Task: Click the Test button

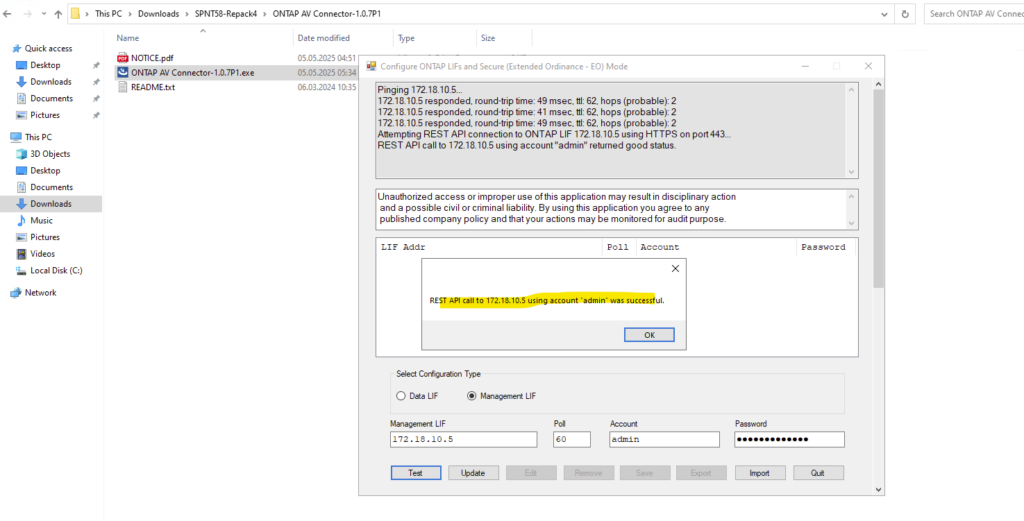Action: [x=415, y=473]
